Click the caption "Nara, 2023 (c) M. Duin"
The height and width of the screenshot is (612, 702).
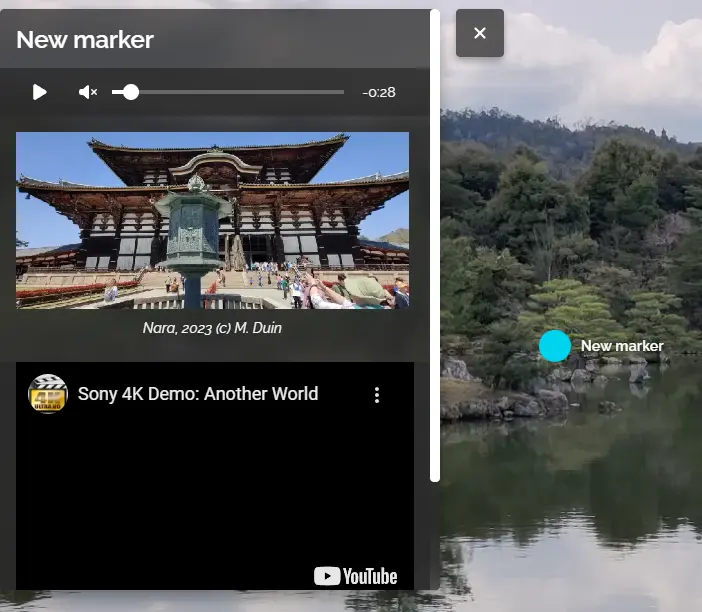click(212, 328)
